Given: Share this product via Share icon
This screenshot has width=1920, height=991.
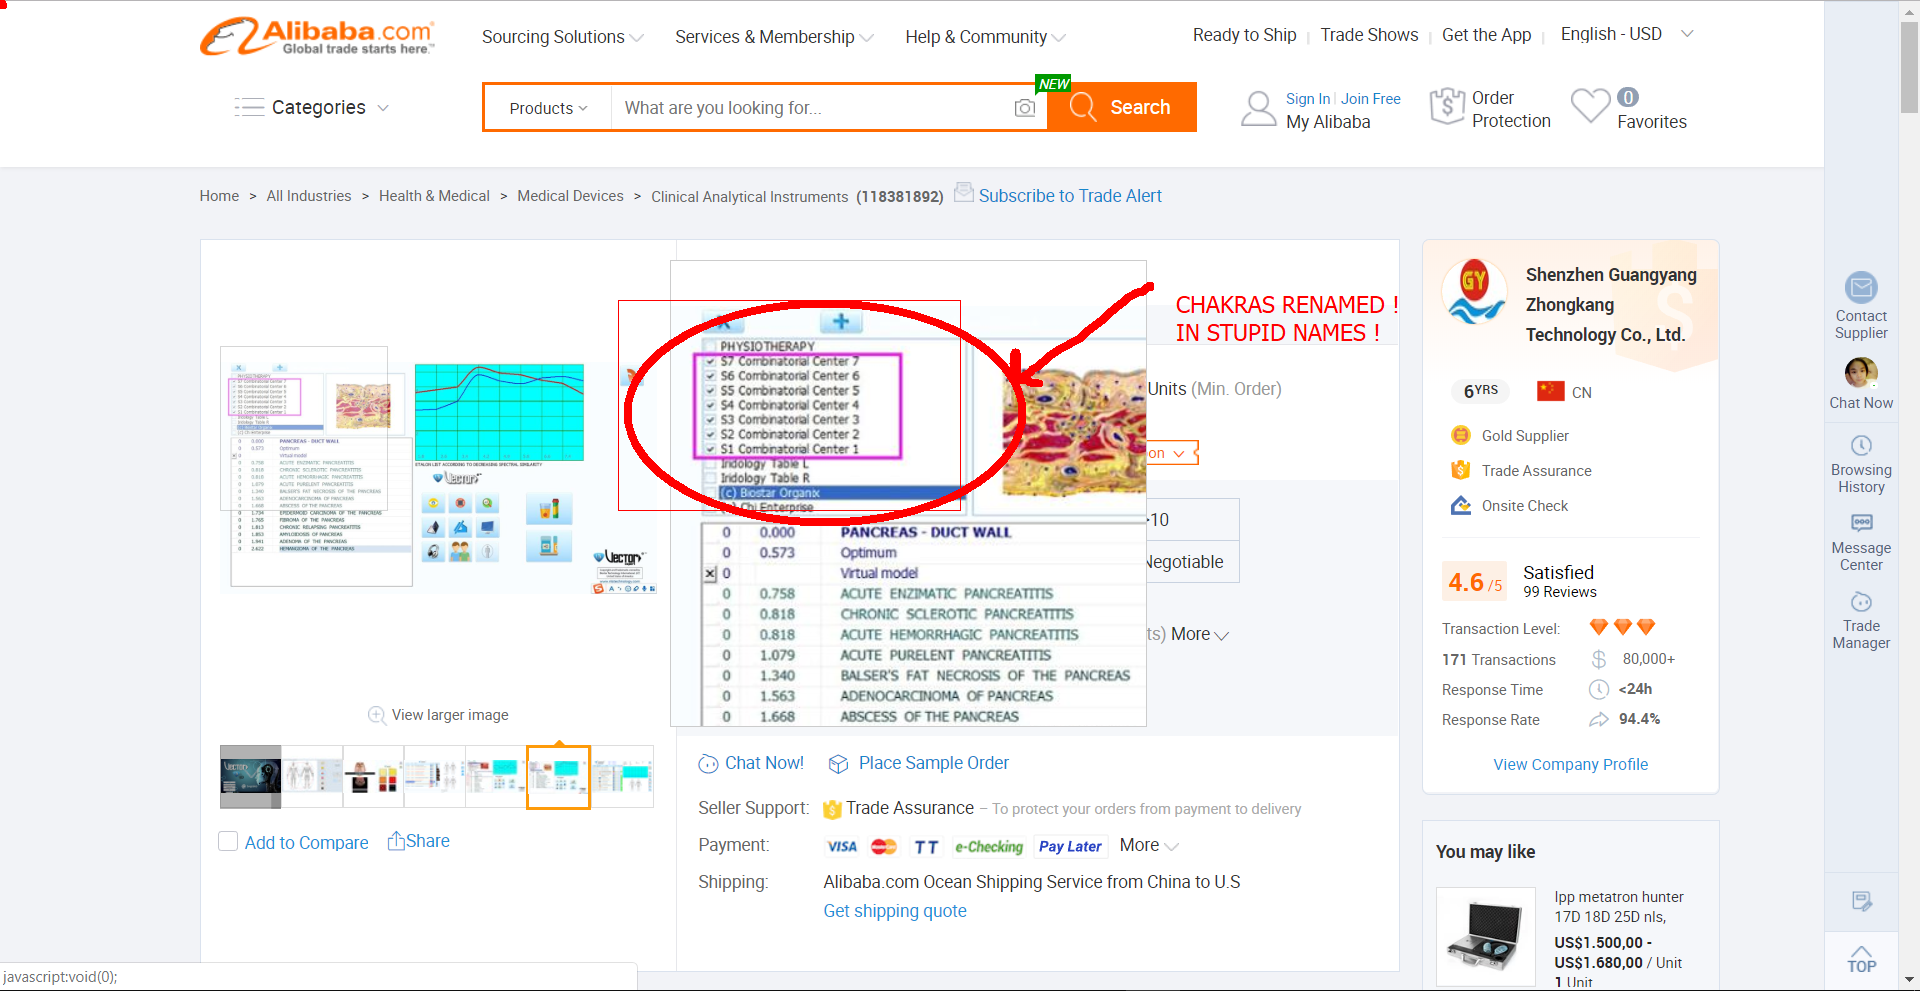Looking at the screenshot, I should click(397, 841).
